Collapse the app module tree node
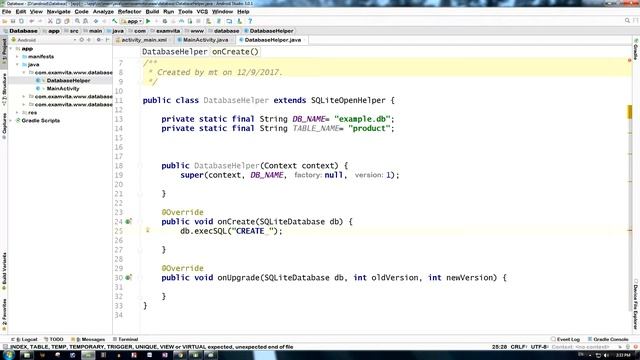 (x=11, y=49)
